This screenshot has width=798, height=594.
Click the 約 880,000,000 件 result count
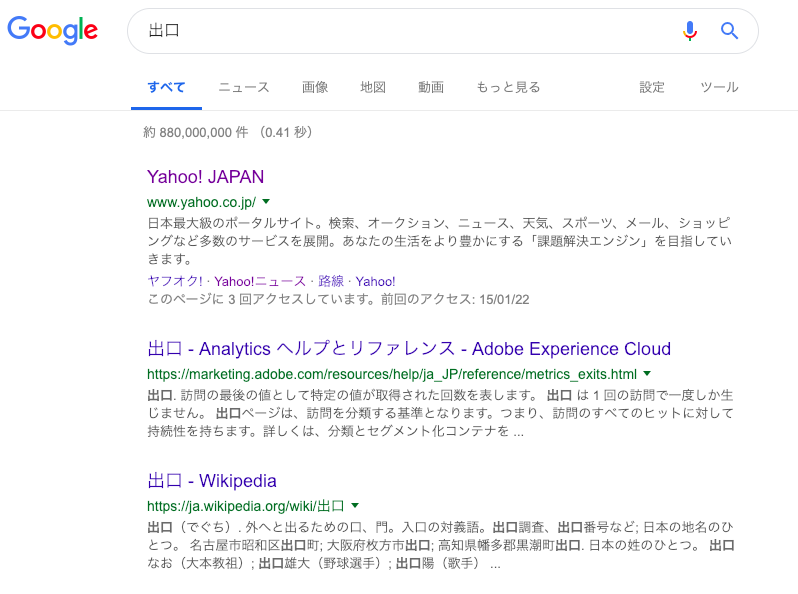(x=195, y=132)
